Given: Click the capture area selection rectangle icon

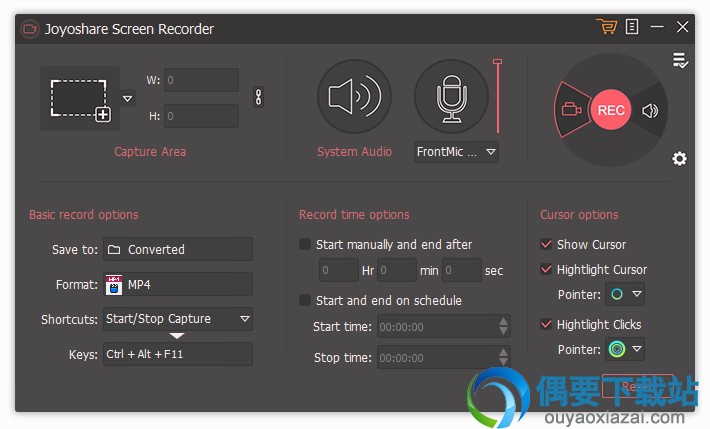Looking at the screenshot, I should tap(80, 99).
